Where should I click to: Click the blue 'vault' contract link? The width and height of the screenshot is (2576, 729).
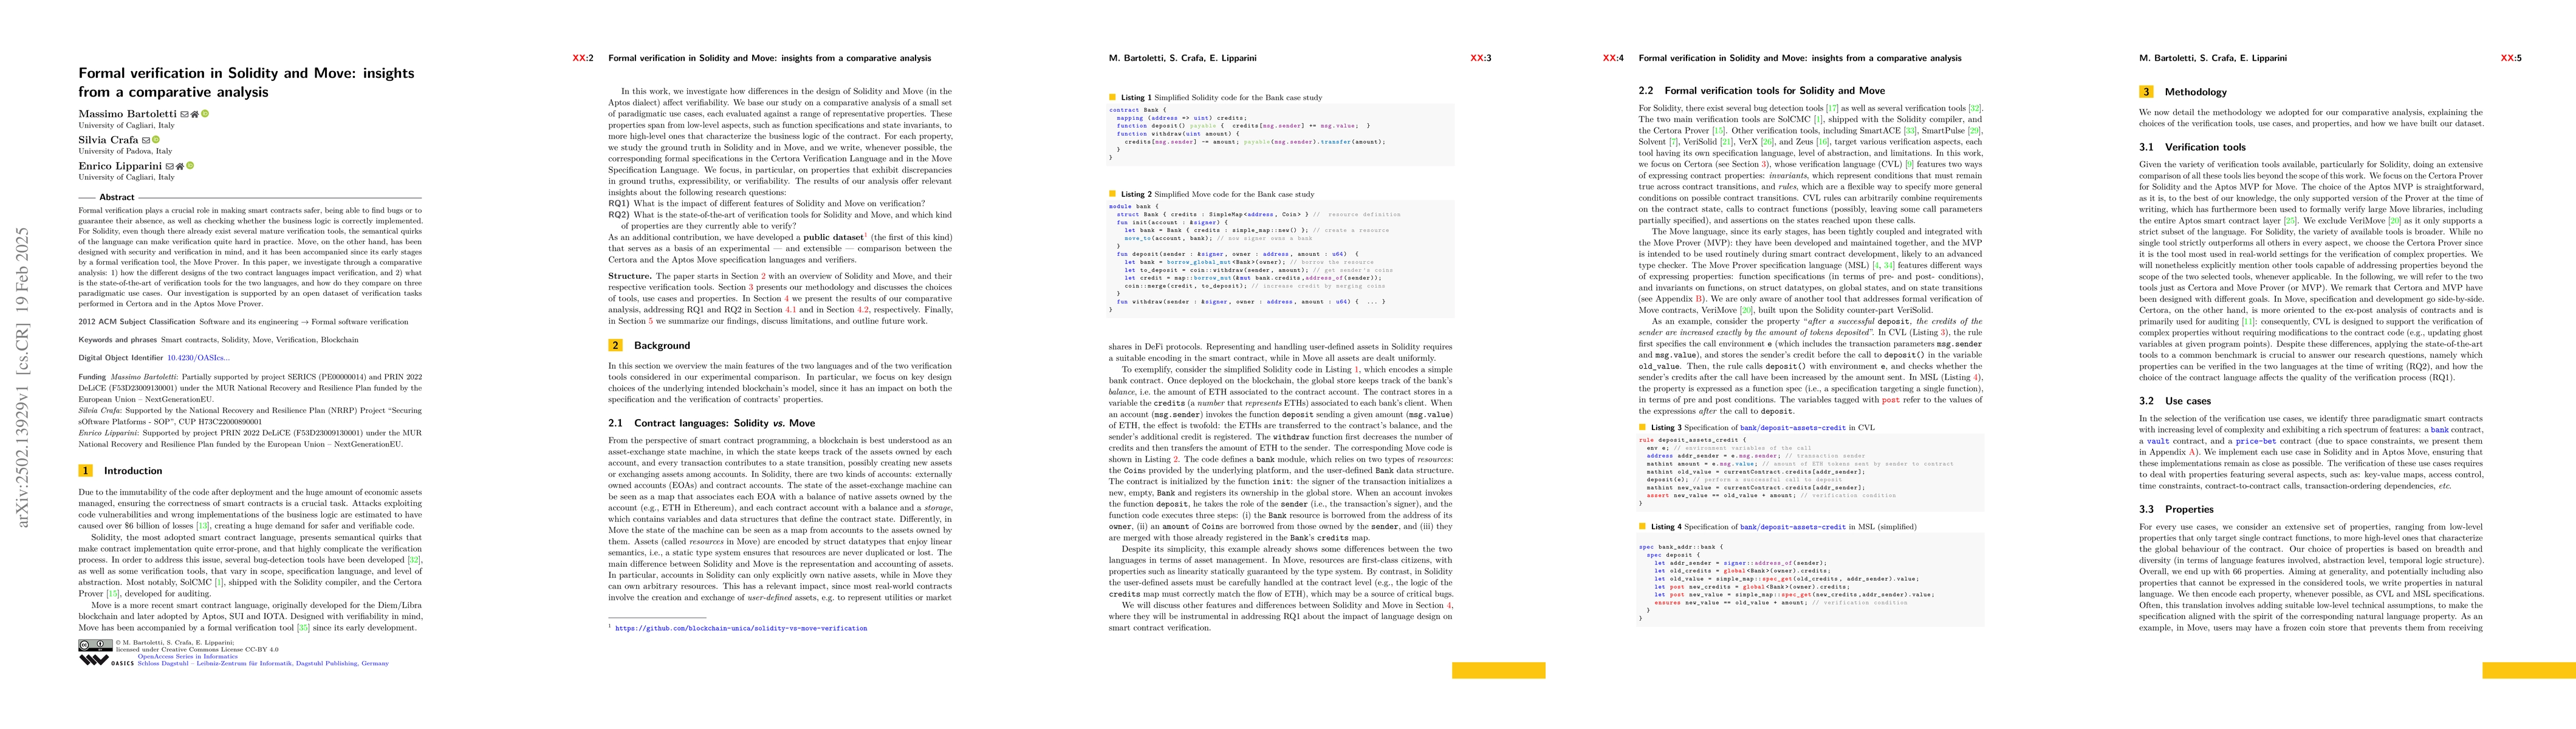coord(2159,442)
